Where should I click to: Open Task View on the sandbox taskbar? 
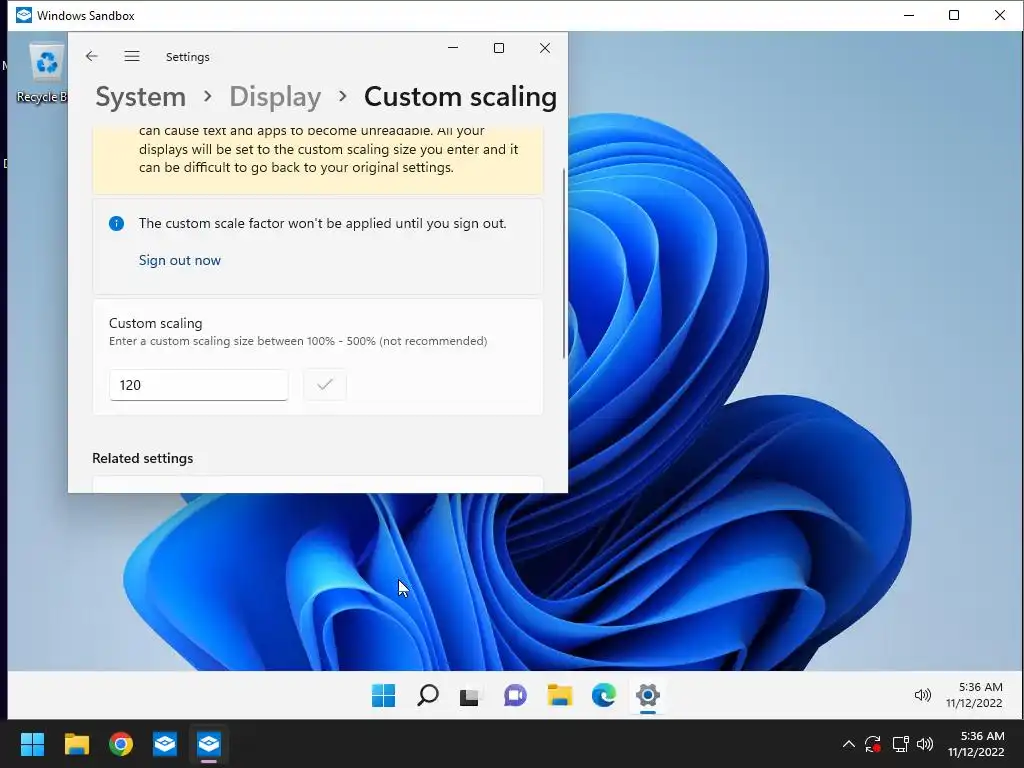(x=470, y=696)
